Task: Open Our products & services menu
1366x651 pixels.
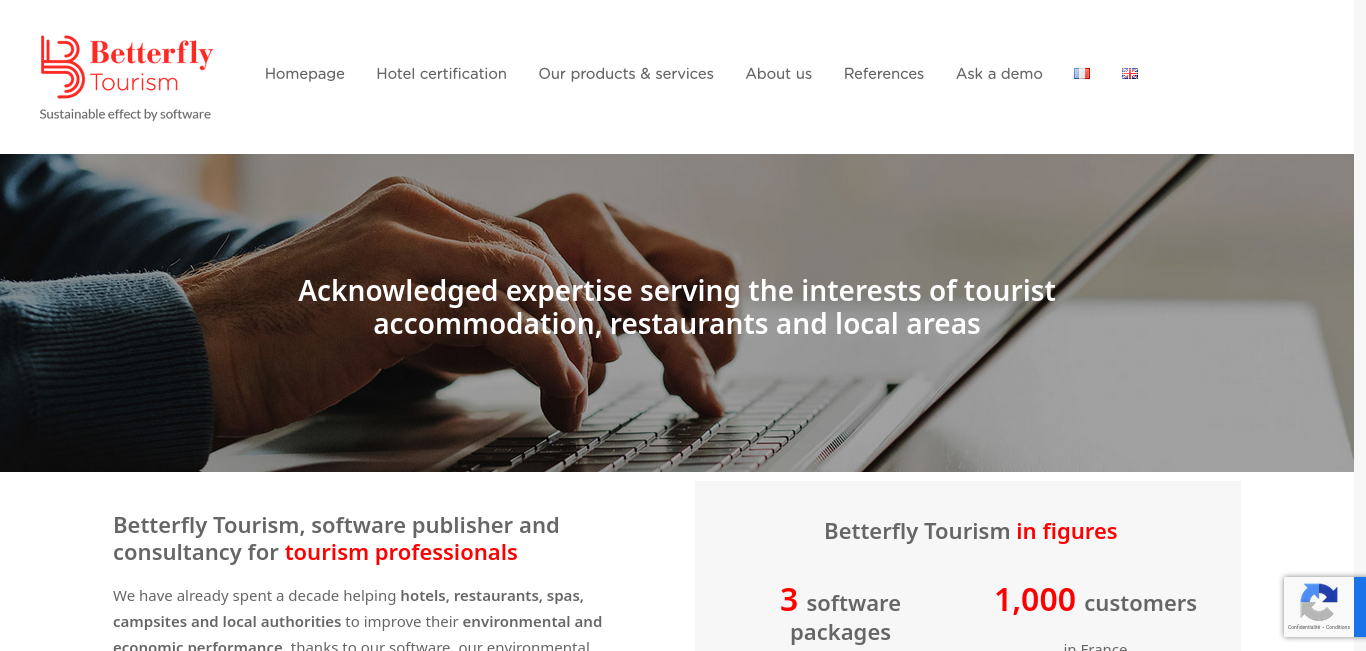Action: point(626,74)
